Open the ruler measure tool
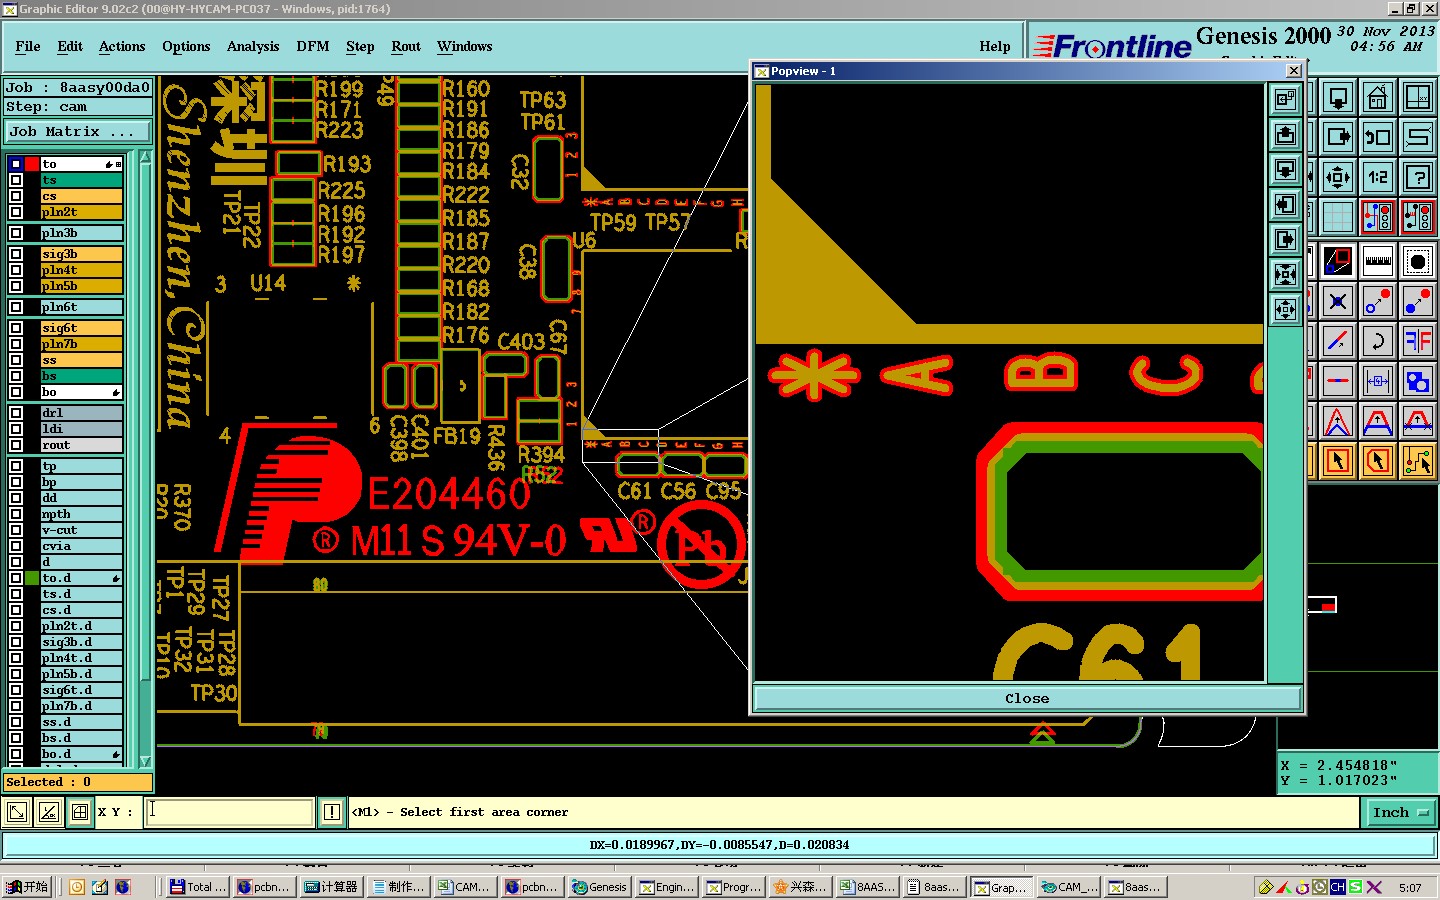The image size is (1440, 900). click(1378, 261)
